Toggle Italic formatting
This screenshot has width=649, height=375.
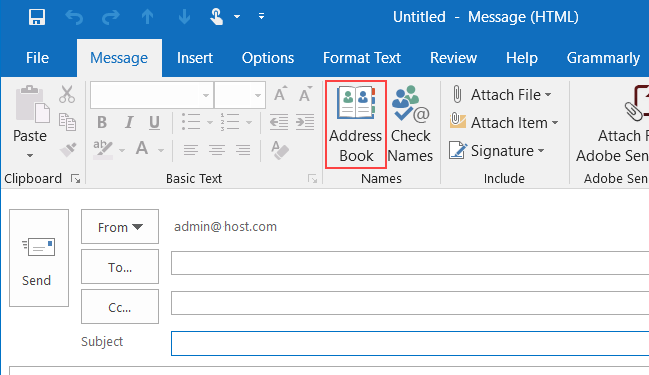129,122
